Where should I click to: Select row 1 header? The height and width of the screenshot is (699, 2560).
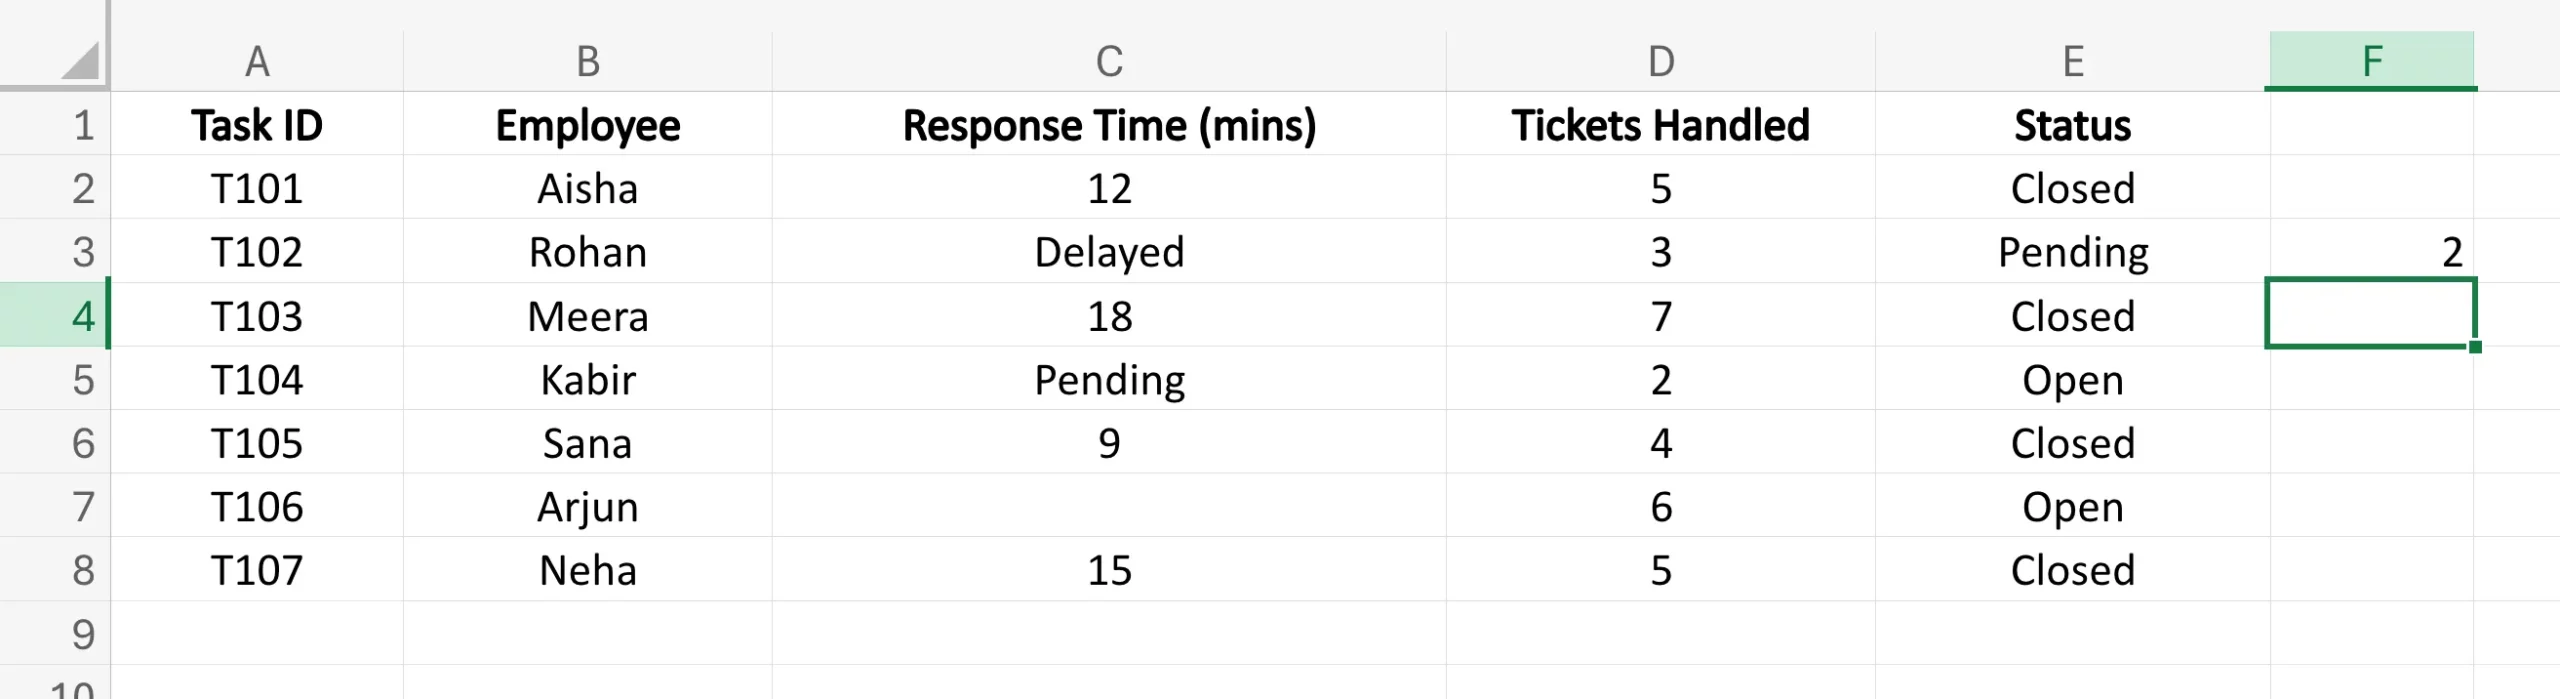55,125
